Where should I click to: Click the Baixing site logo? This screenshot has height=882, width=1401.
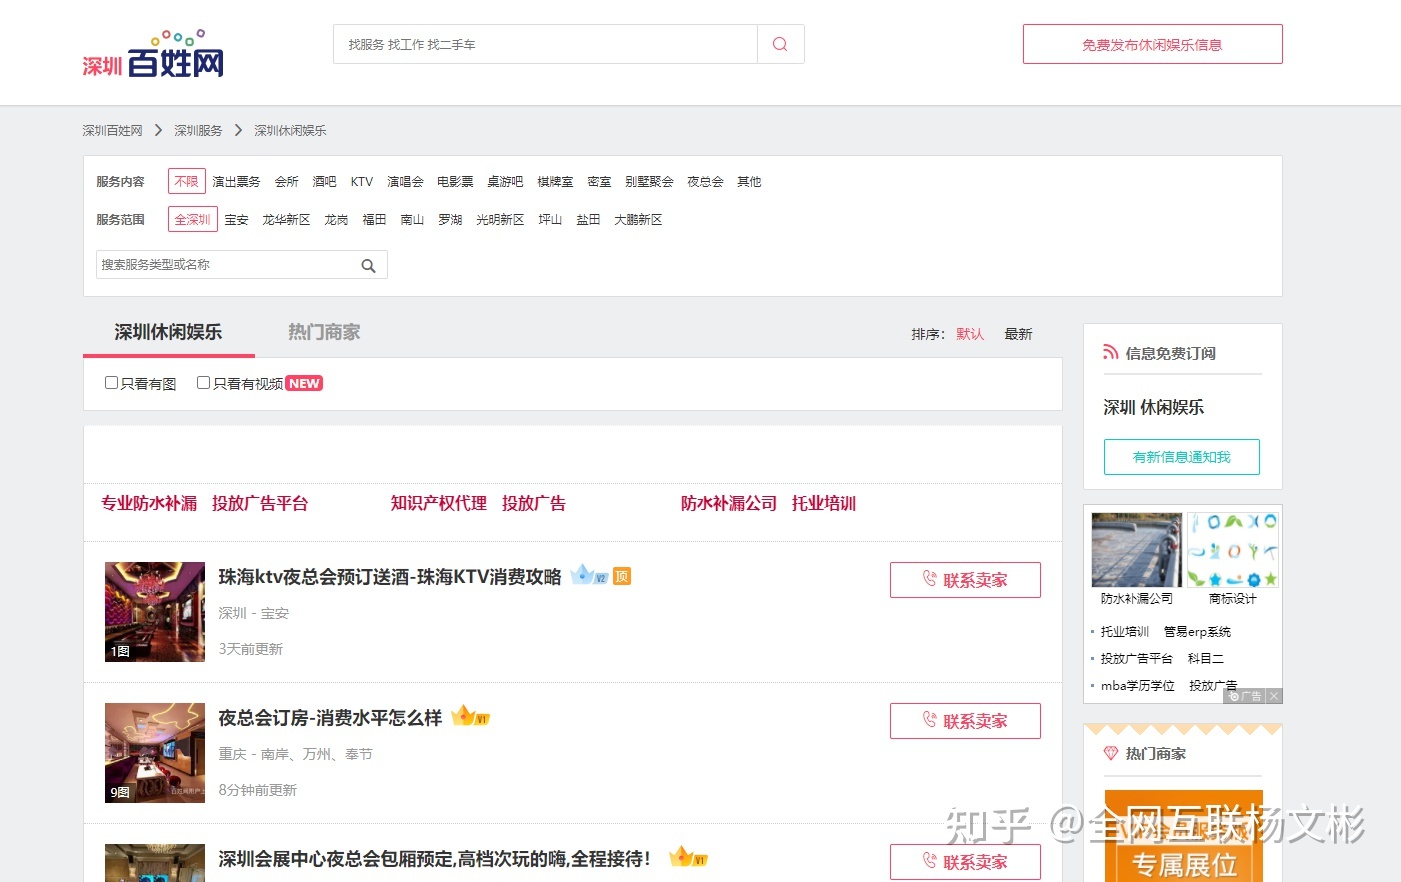(x=153, y=54)
